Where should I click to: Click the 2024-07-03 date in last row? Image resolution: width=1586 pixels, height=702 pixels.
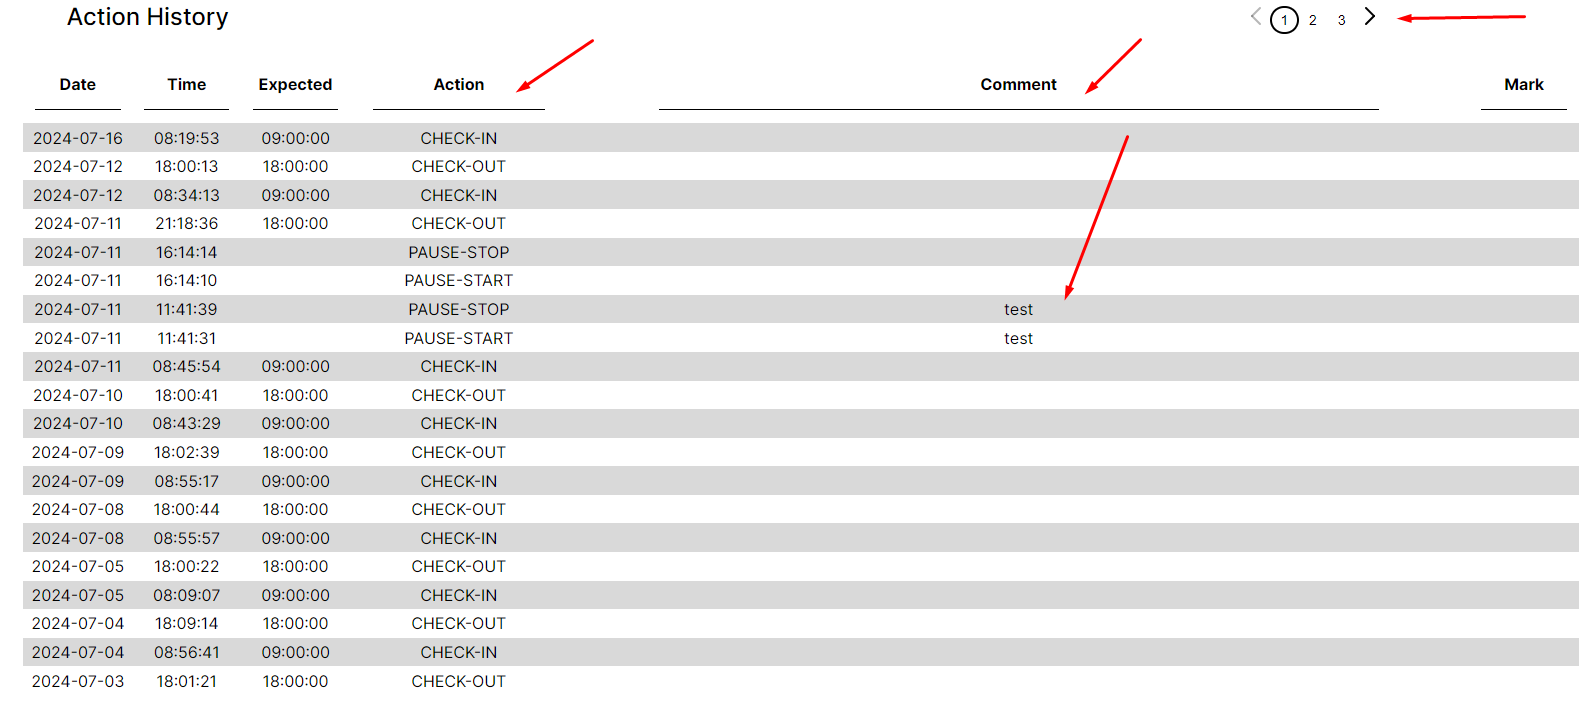[78, 682]
